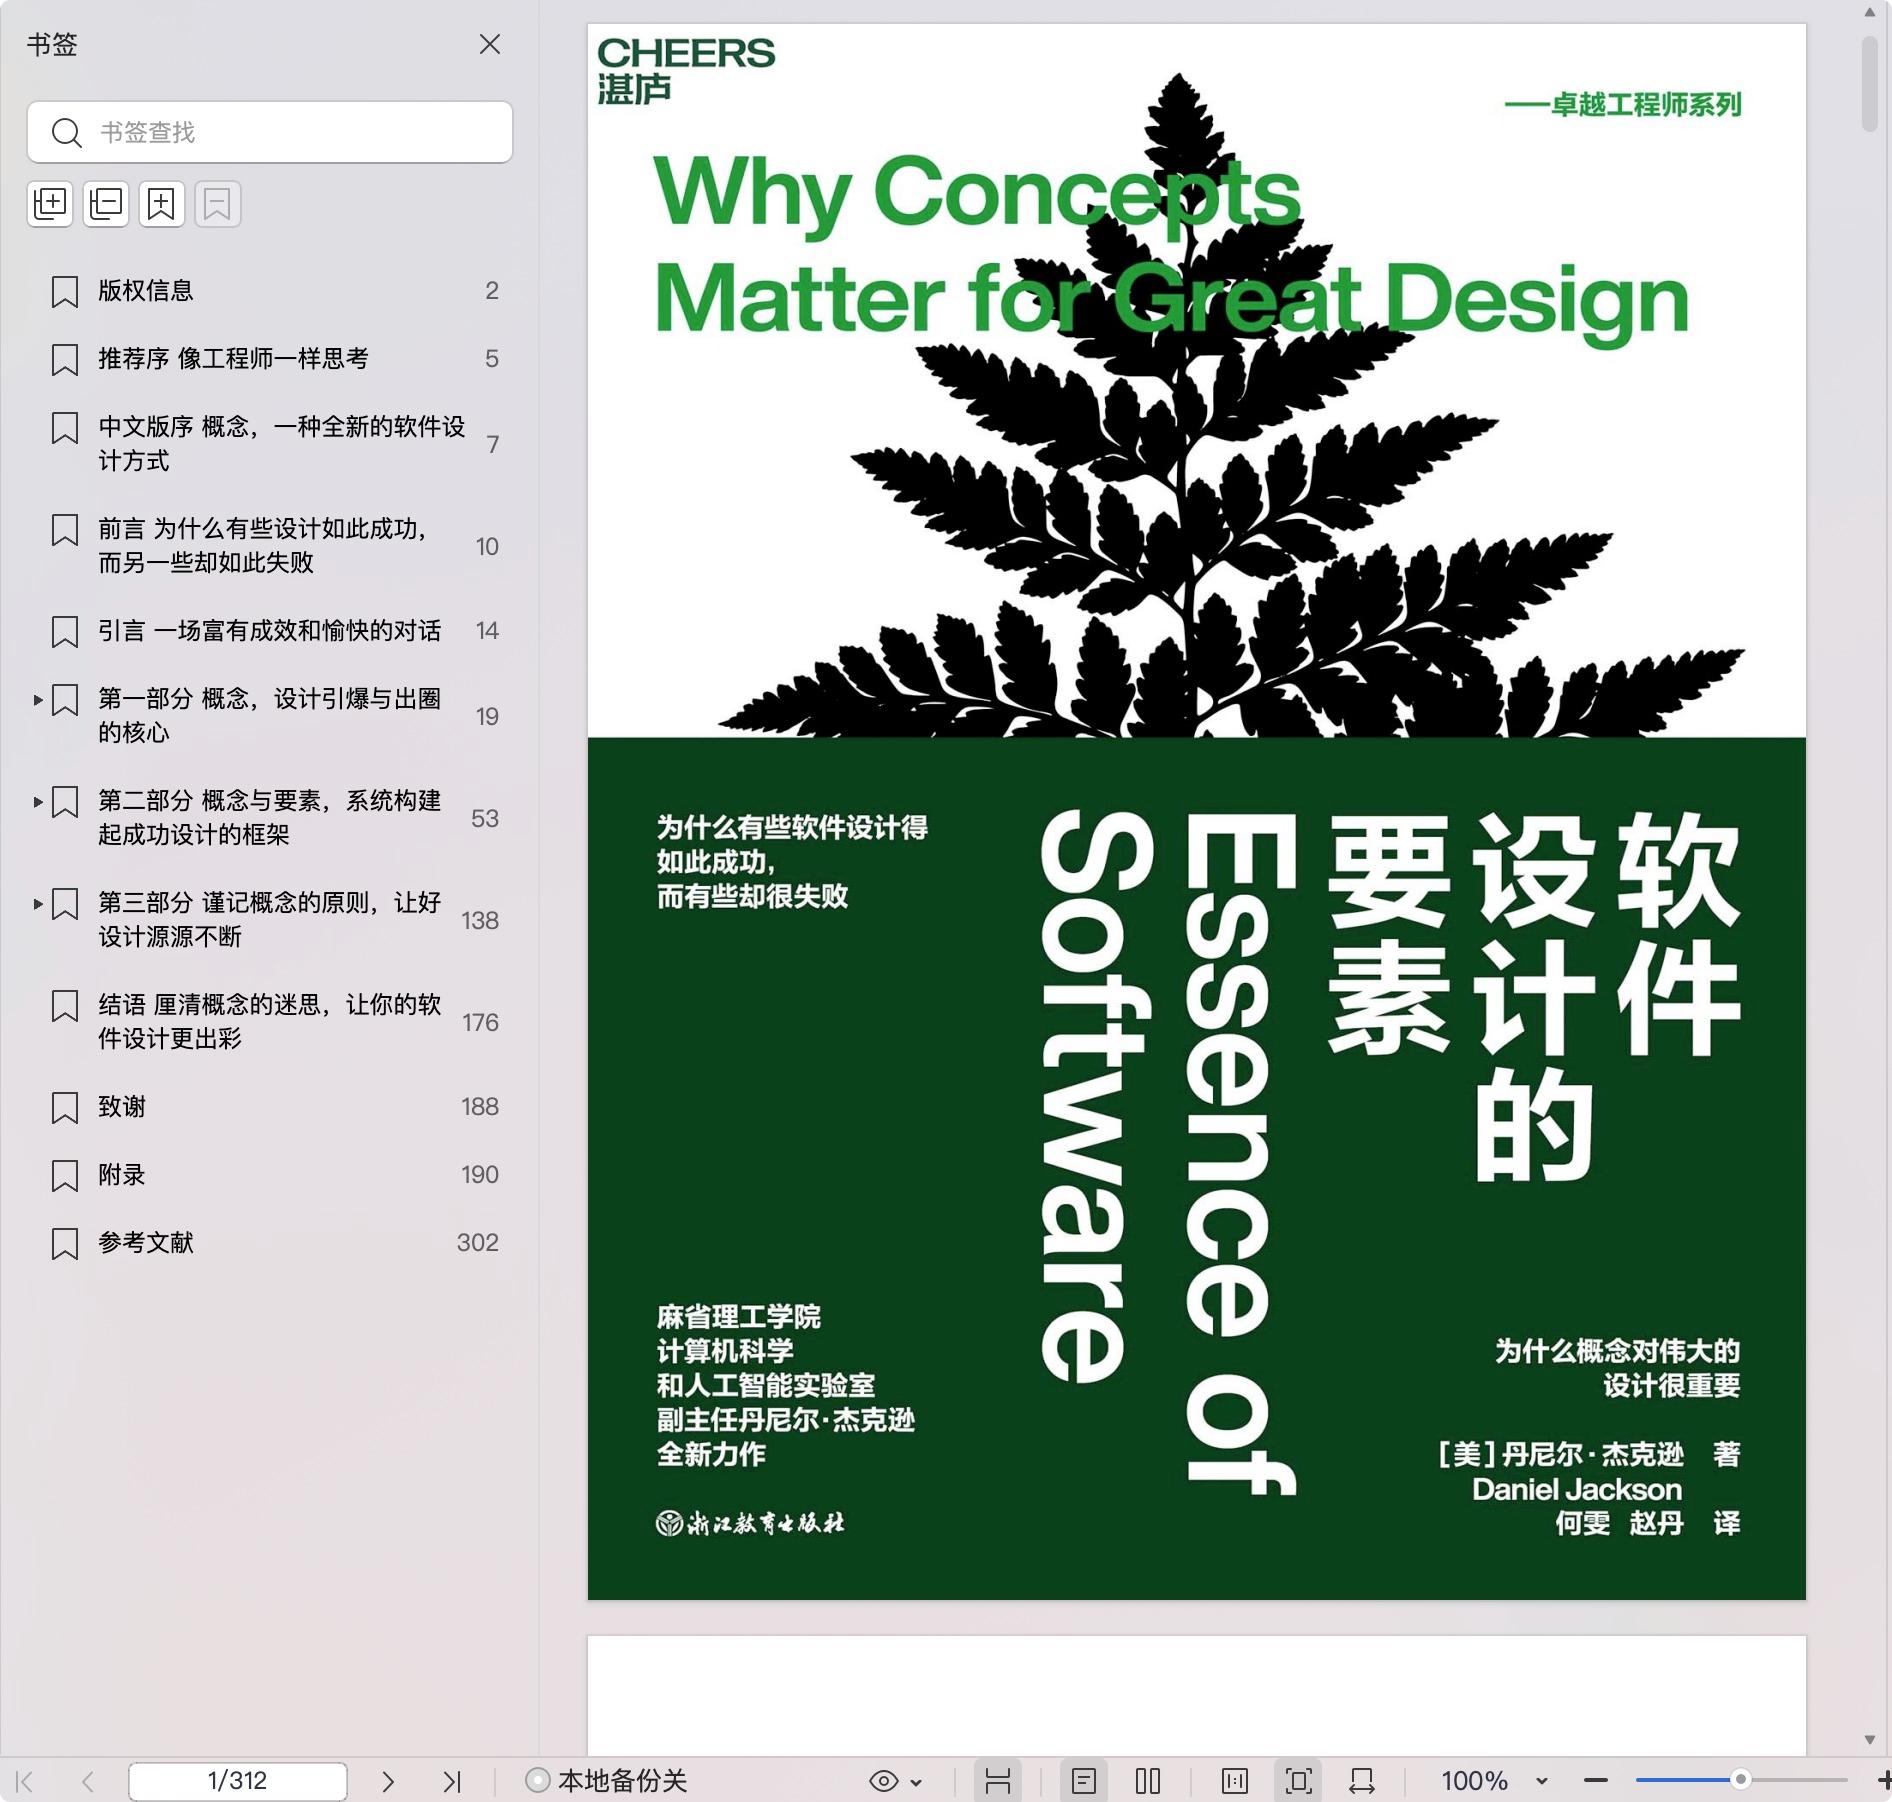Collapse all bookmarks icon
Viewport: 1892px width, 1802px height.
point(106,204)
